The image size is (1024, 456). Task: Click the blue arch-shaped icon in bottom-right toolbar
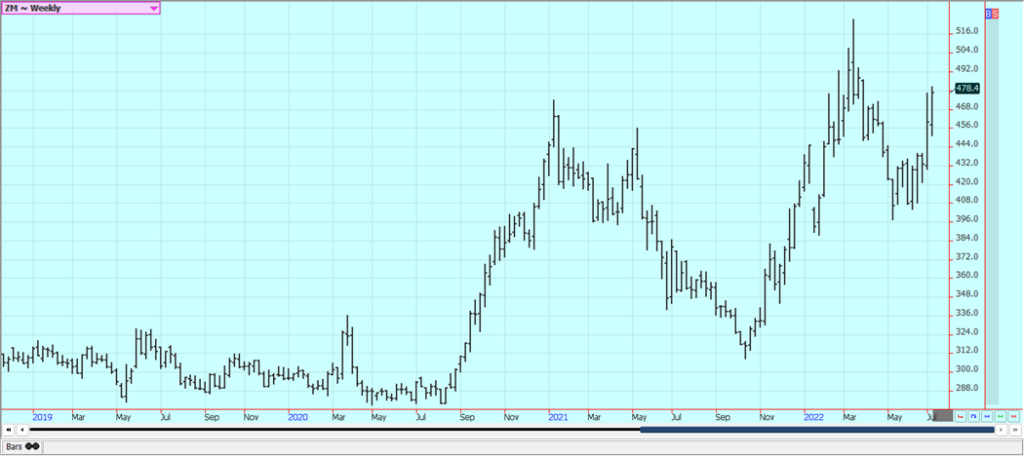(x=974, y=416)
